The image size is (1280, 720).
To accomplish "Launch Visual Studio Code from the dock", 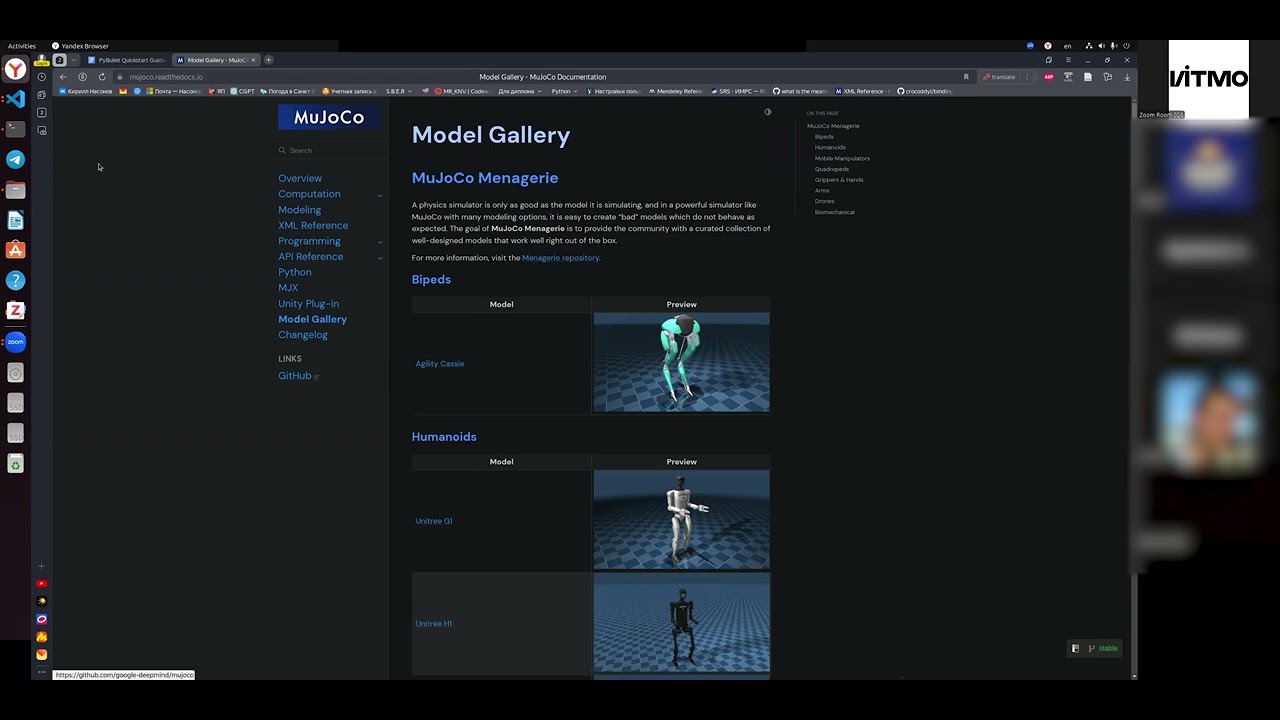I will click(x=15, y=98).
